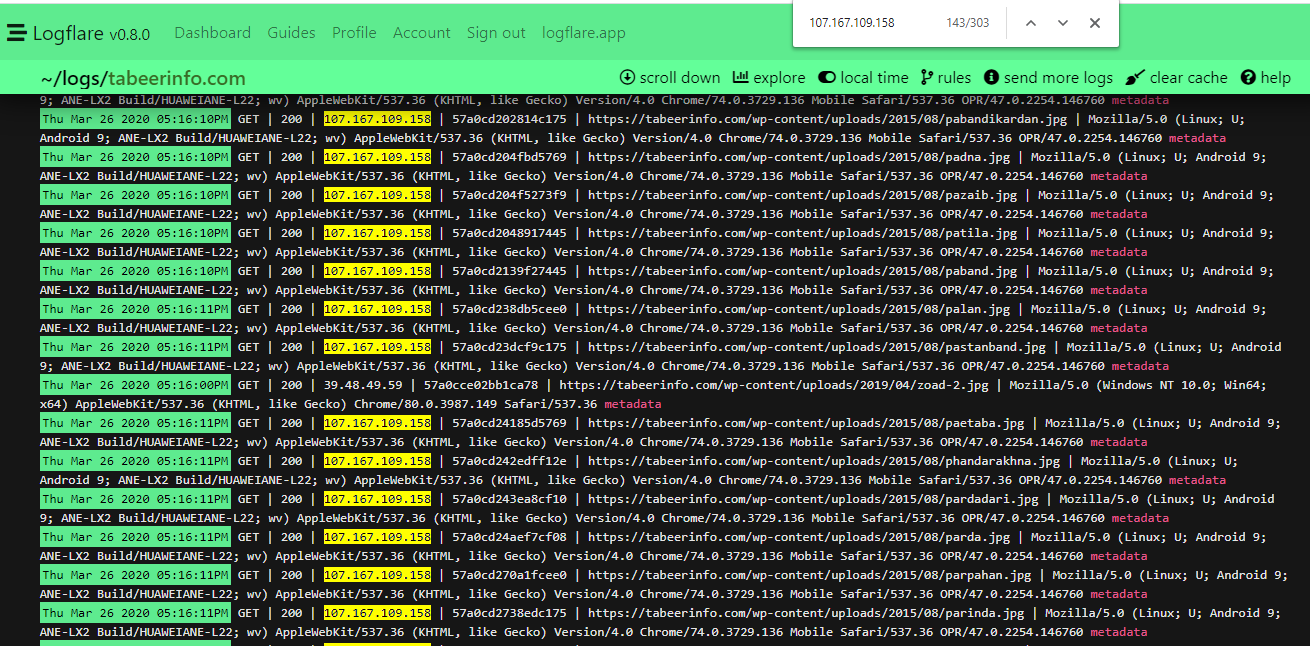Click the Logflare v0.8.0 brand title
Screen dimensions: 1310x646
coord(91,33)
